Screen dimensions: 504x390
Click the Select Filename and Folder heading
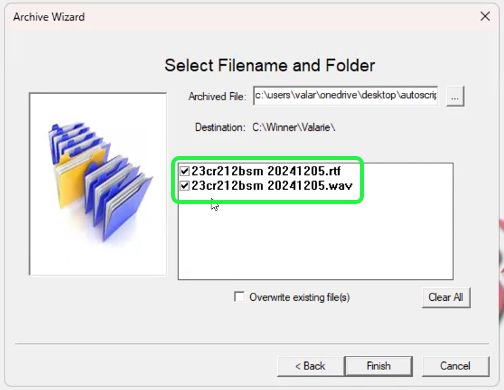pos(270,65)
